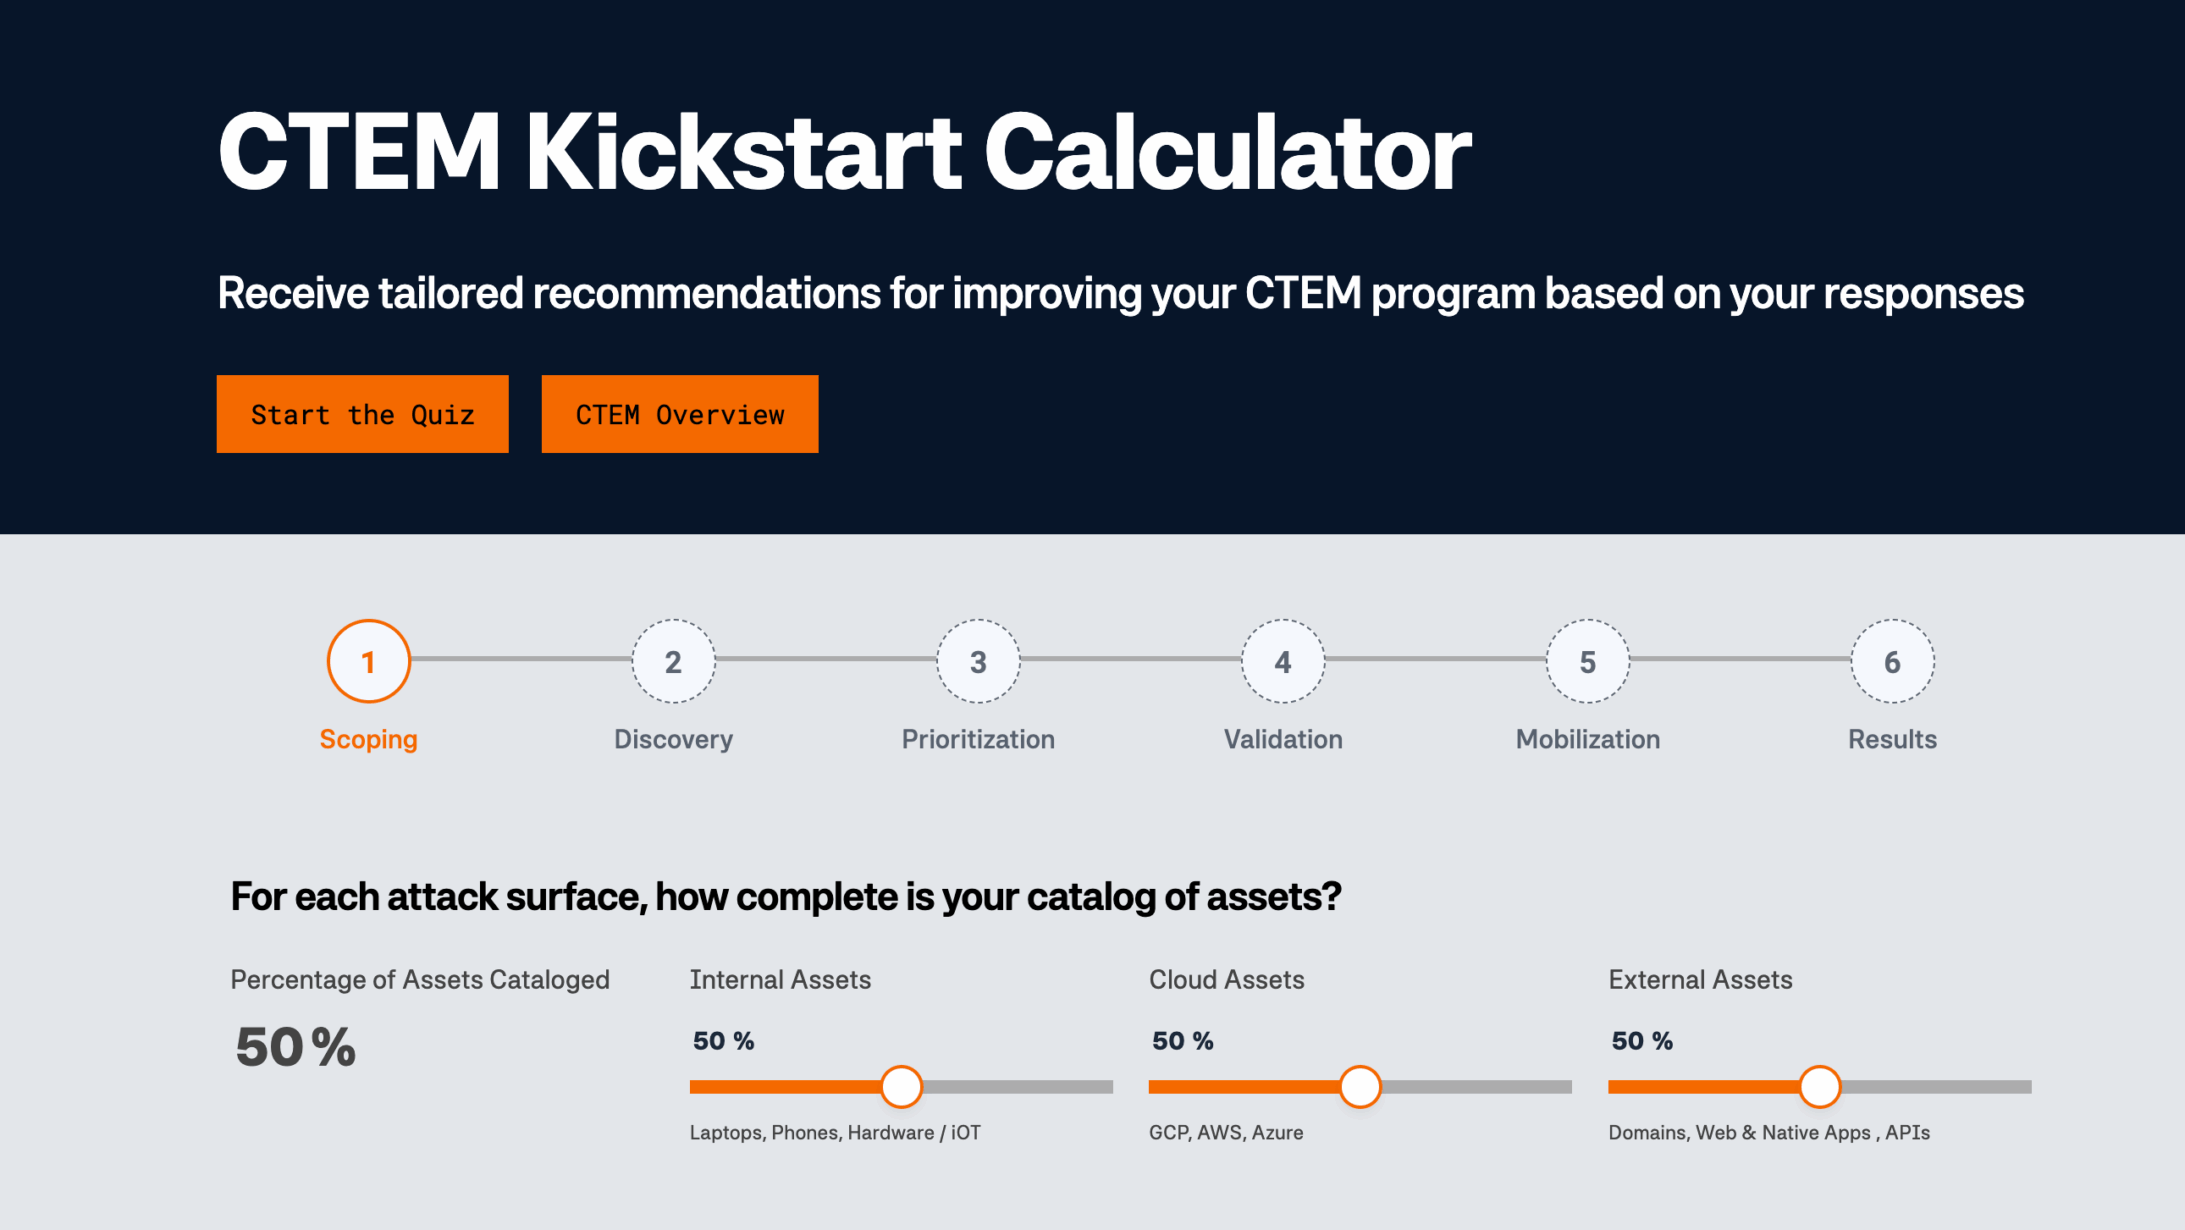Open the CTEM Overview button

tap(679, 414)
